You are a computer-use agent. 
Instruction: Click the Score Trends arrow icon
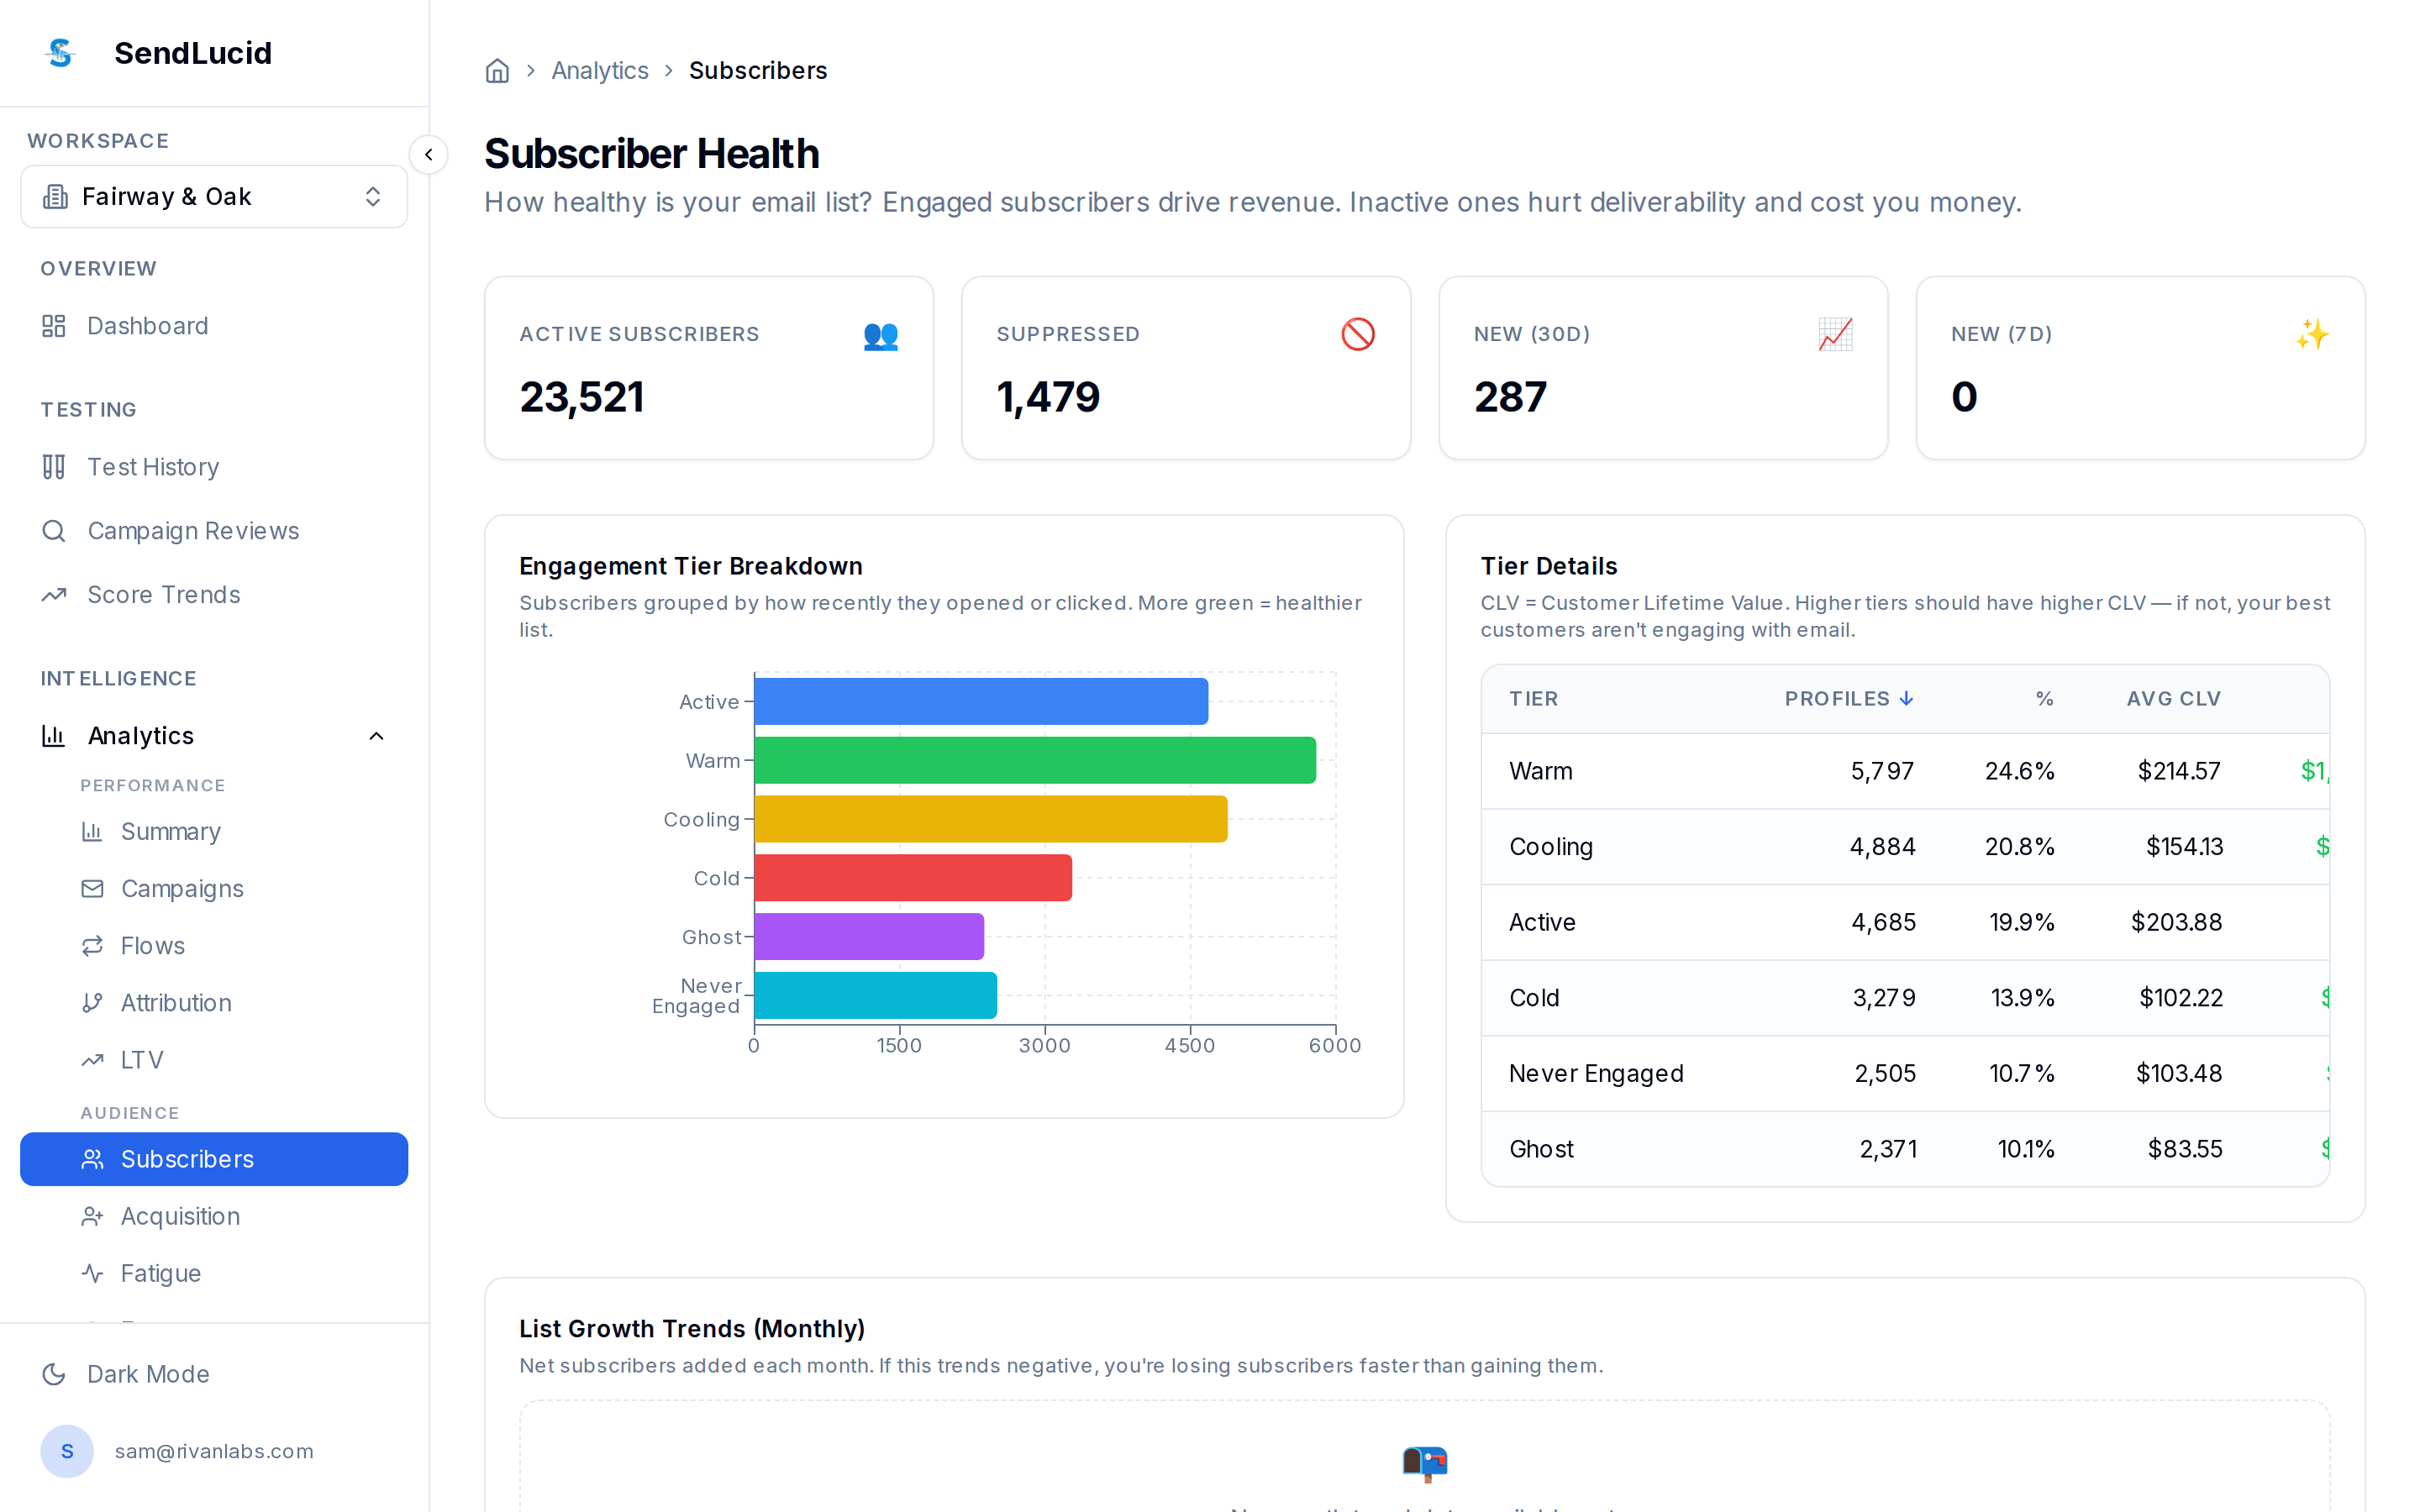click(x=54, y=595)
